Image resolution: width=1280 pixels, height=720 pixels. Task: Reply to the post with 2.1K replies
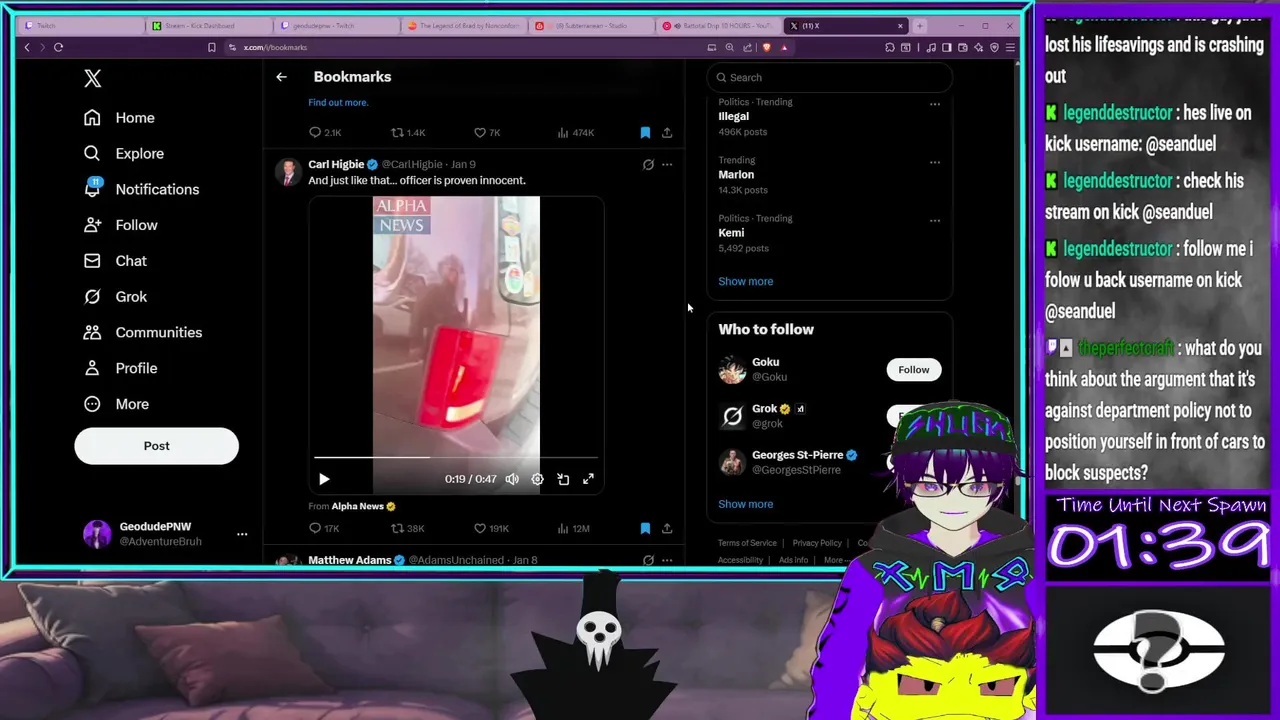click(x=325, y=133)
